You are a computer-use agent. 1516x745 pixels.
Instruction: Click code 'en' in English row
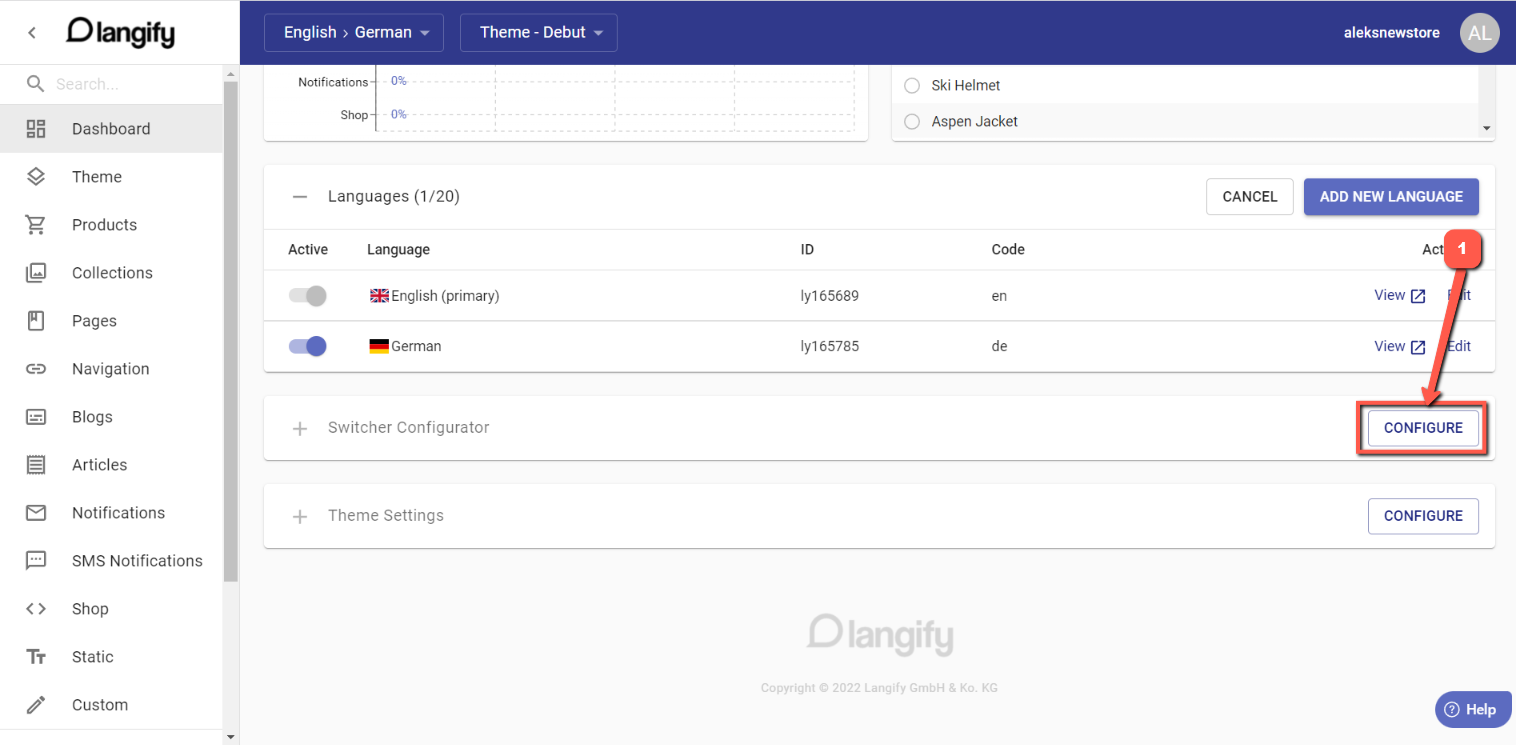point(999,296)
